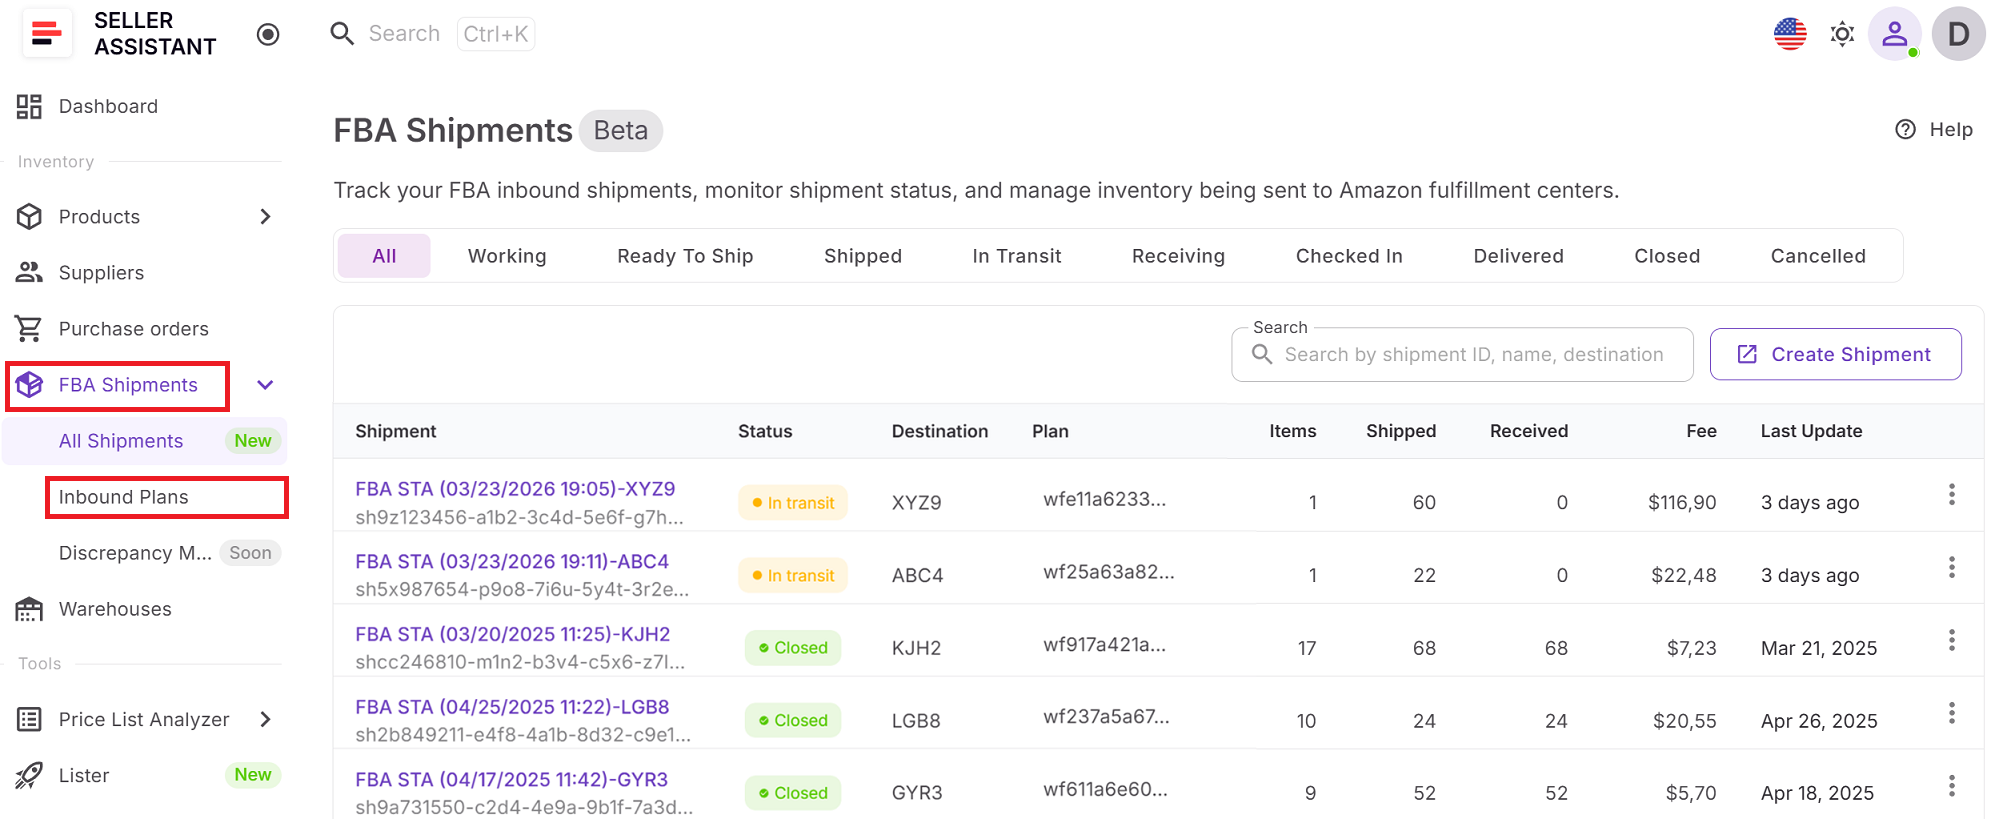The width and height of the screenshot is (1991, 819).
Task: Click the Lister rocket icon
Action: click(x=29, y=775)
